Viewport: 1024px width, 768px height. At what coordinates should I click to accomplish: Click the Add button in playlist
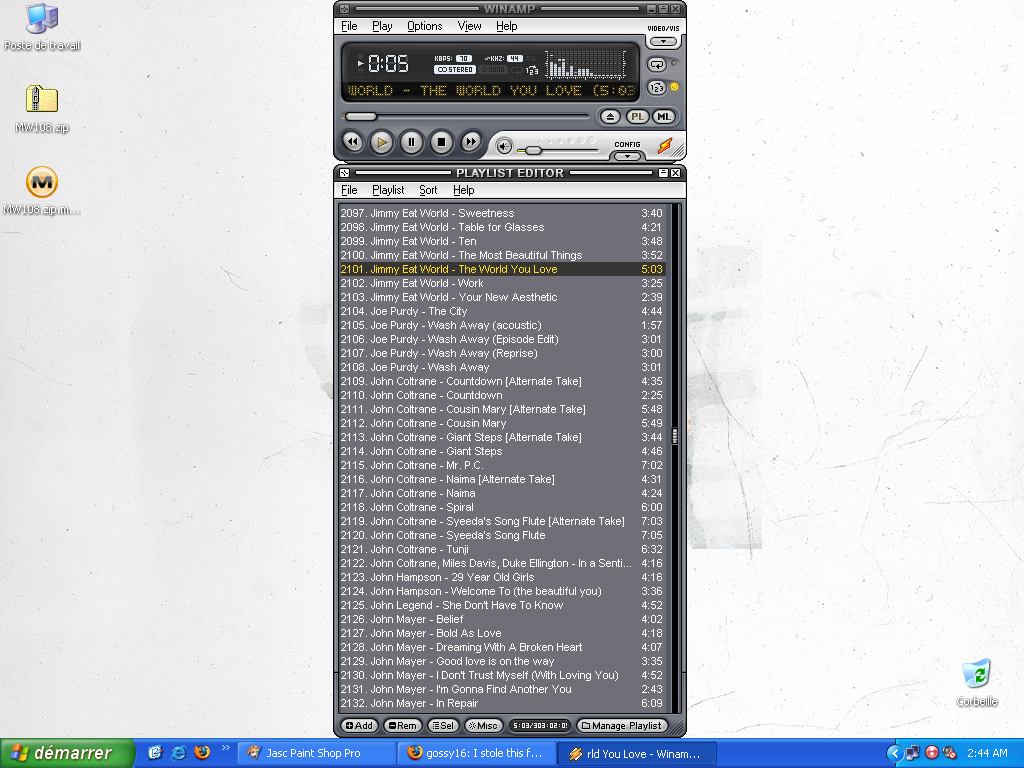pos(359,726)
